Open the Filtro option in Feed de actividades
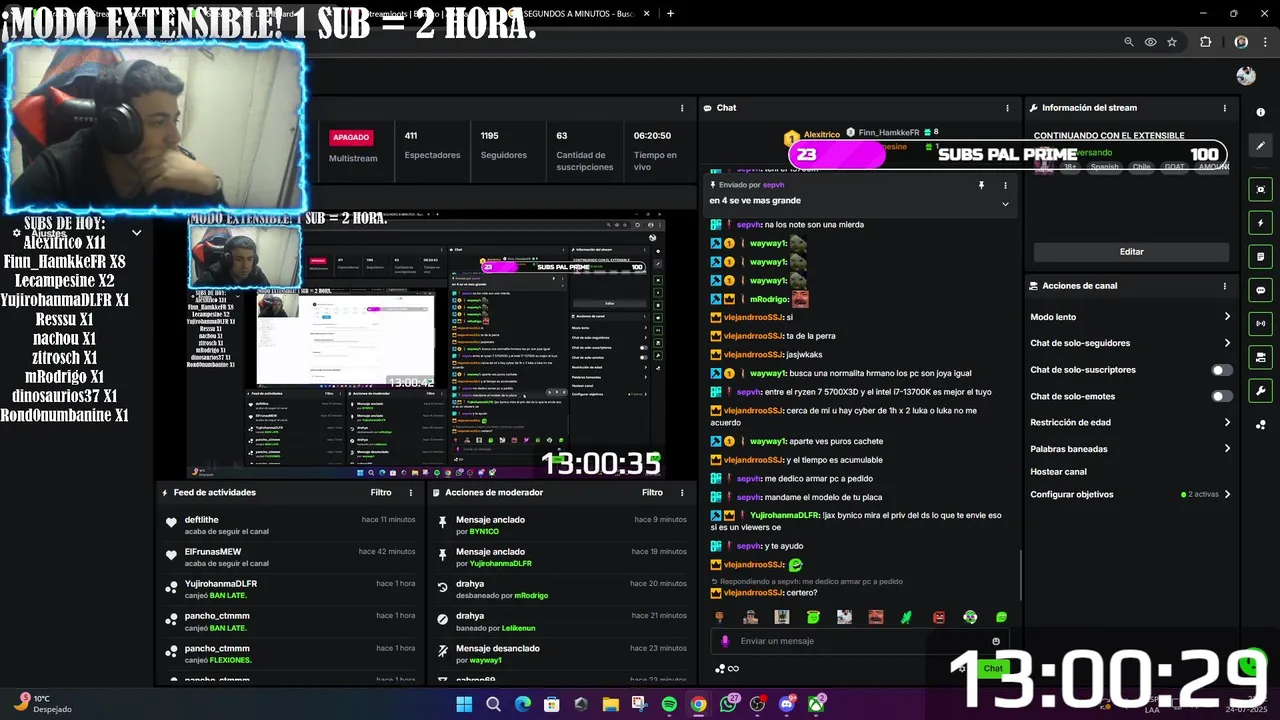 pyautogui.click(x=381, y=493)
